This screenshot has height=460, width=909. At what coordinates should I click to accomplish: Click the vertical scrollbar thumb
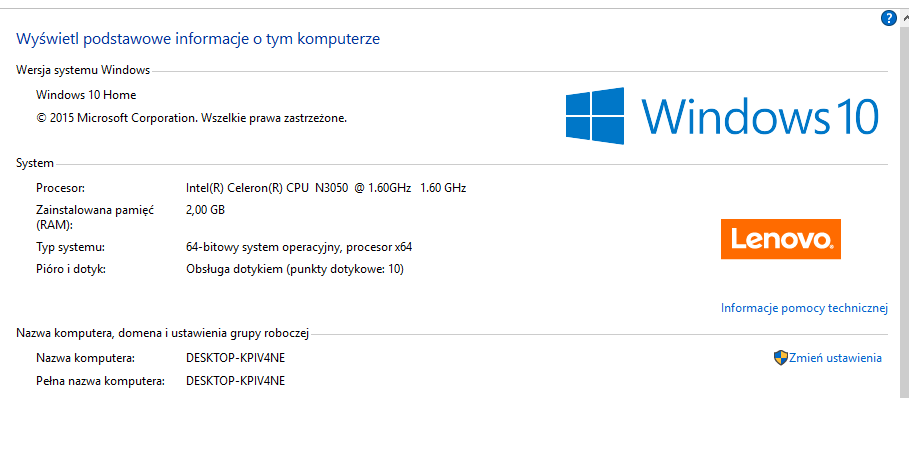(904, 212)
